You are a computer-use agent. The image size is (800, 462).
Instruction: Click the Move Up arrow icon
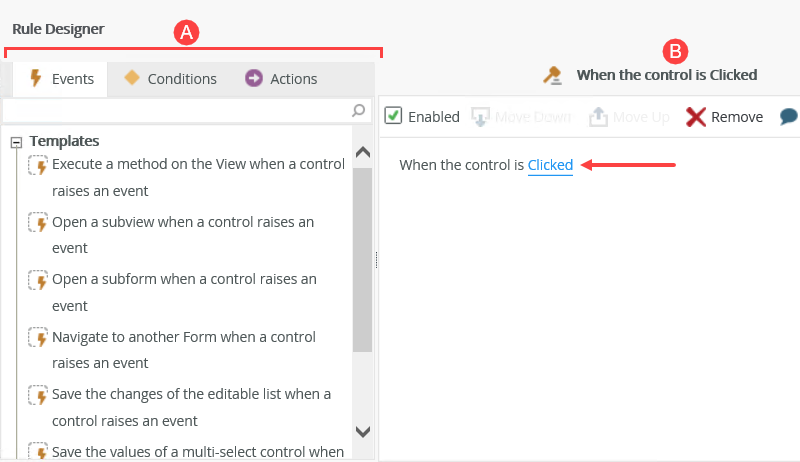(598, 117)
